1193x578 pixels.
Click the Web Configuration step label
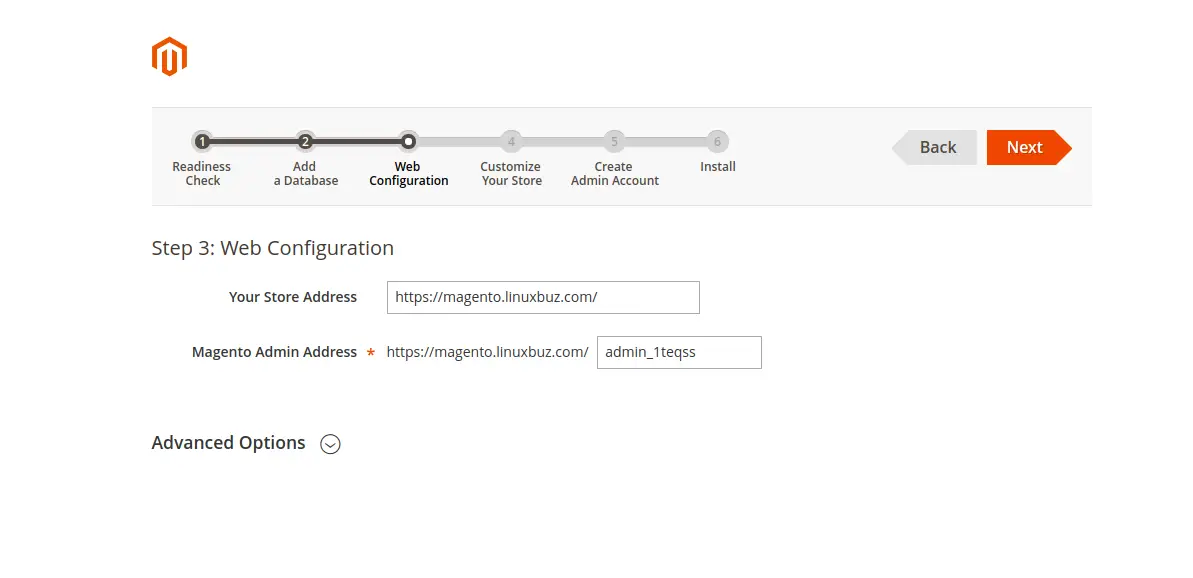coord(409,173)
